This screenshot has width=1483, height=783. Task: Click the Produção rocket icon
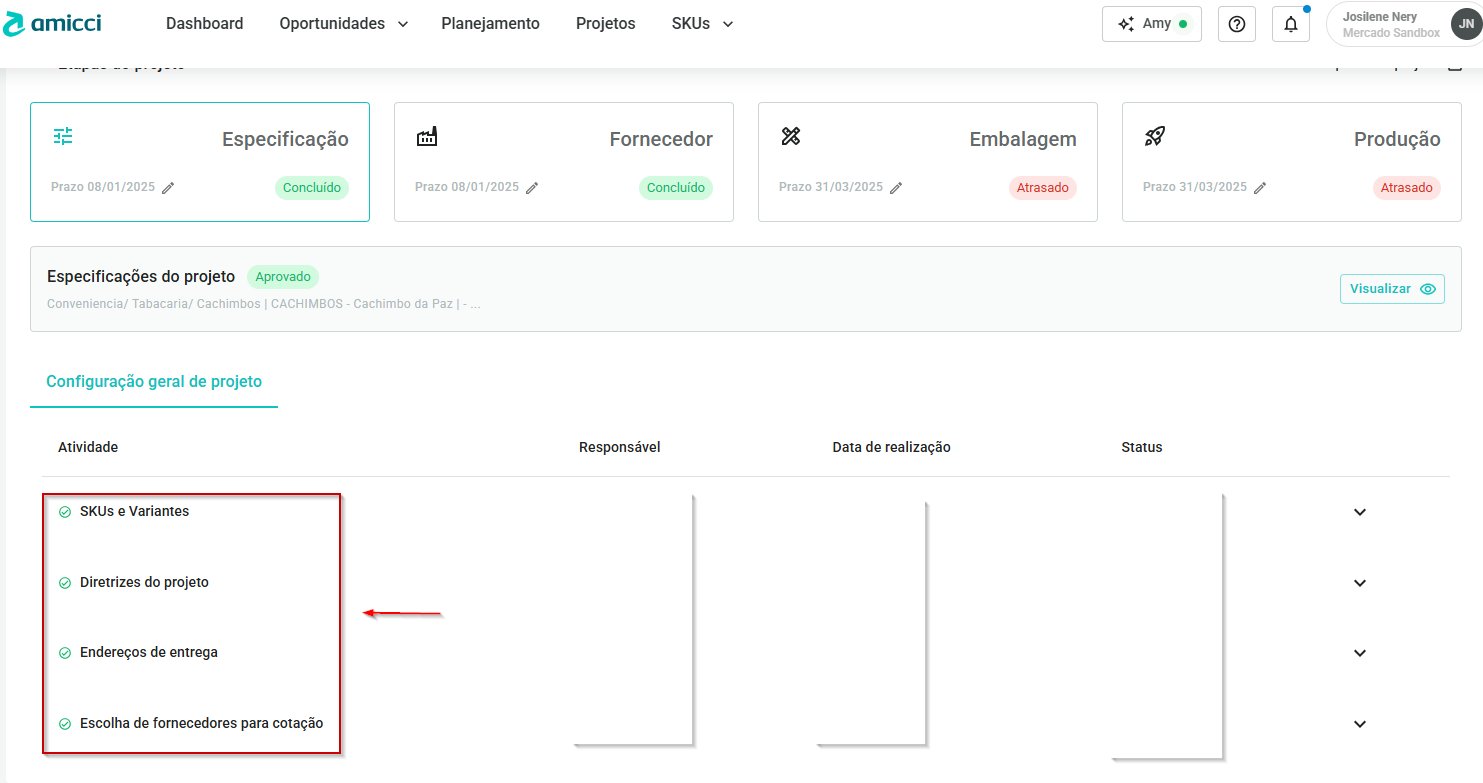tap(1155, 137)
